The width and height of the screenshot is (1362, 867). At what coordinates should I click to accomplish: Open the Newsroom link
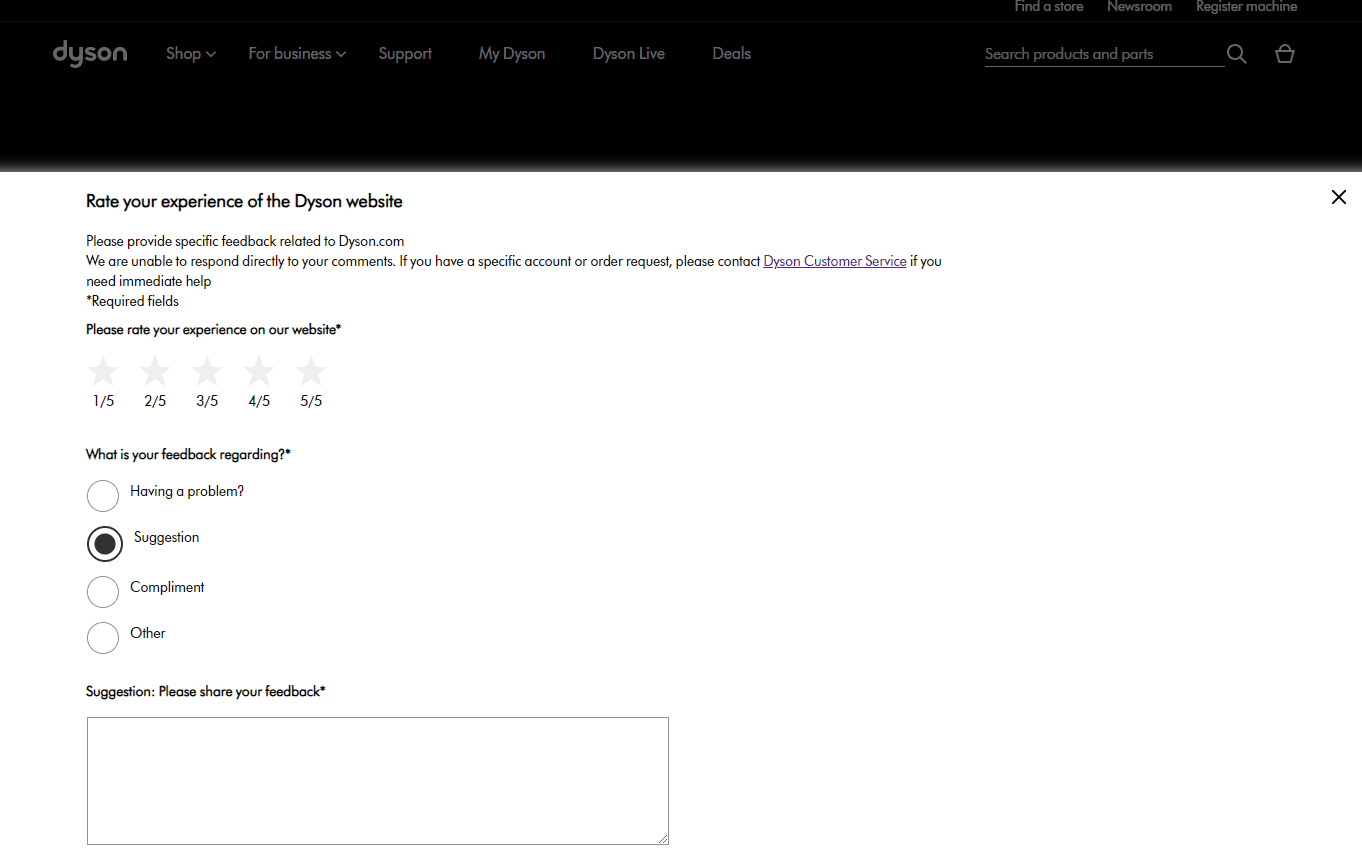[1139, 7]
